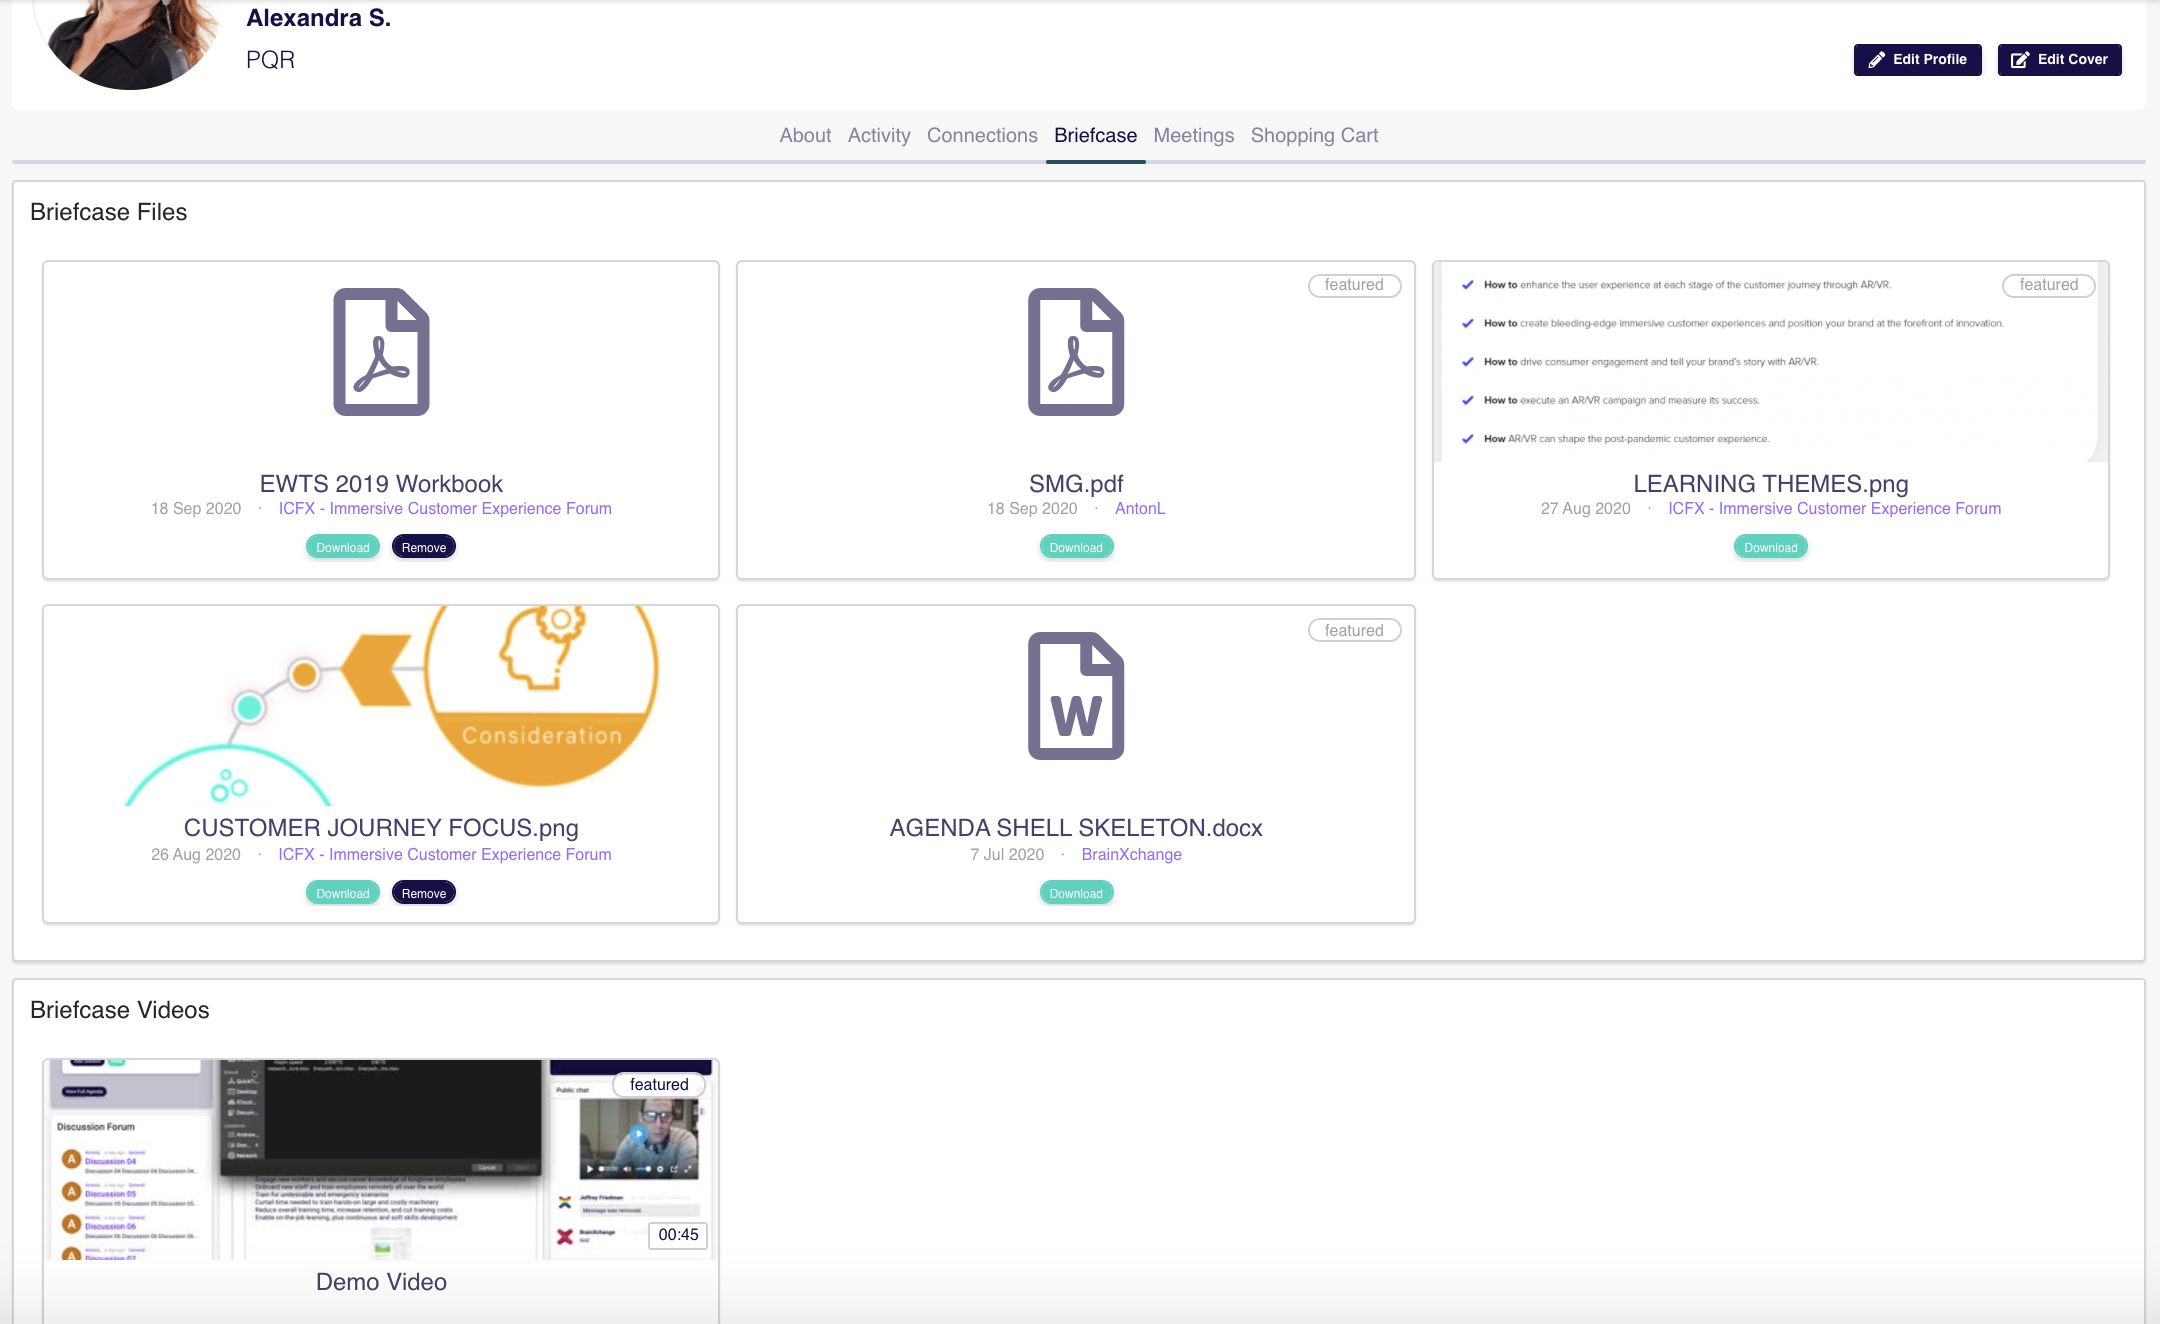
Task: Click the SMG.pdf file title
Action: pyautogui.click(x=1076, y=484)
